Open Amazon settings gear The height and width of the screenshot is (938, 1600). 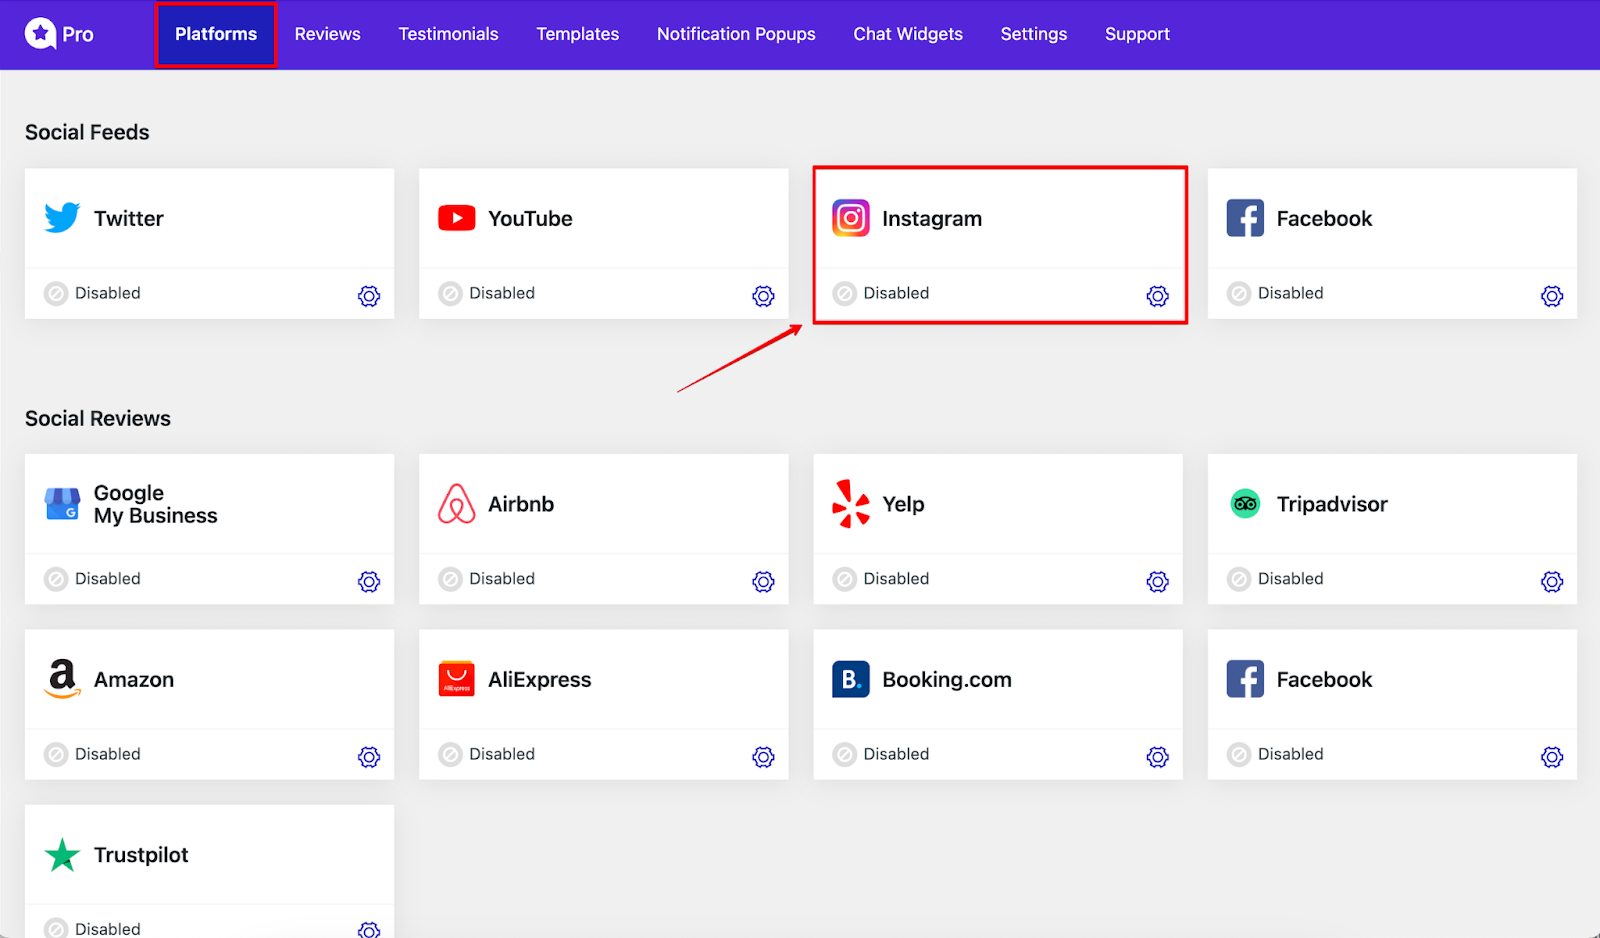tap(369, 757)
